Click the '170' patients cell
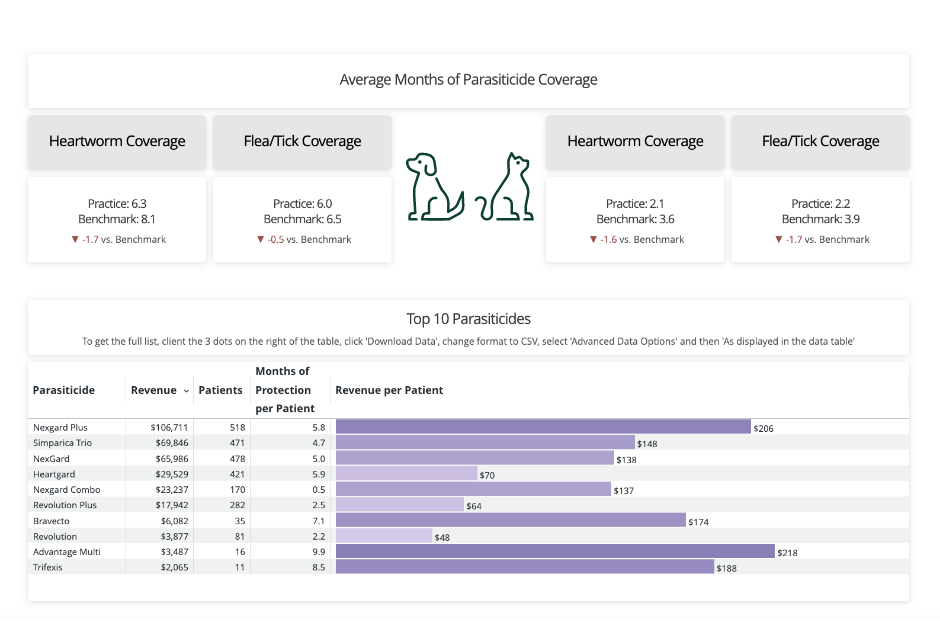 coord(237,490)
